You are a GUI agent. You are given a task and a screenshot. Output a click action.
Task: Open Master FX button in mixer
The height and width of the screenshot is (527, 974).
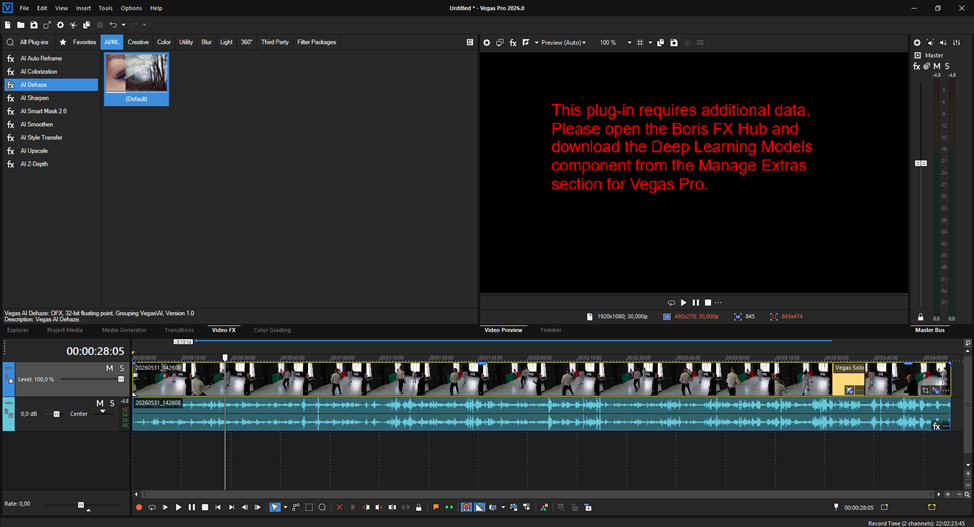point(916,66)
